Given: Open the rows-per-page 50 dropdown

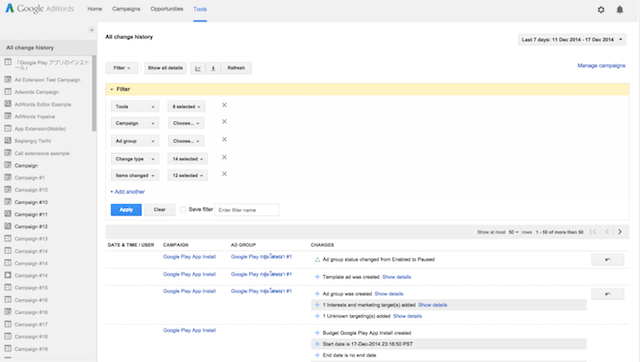Looking at the screenshot, I should tap(513, 232).
